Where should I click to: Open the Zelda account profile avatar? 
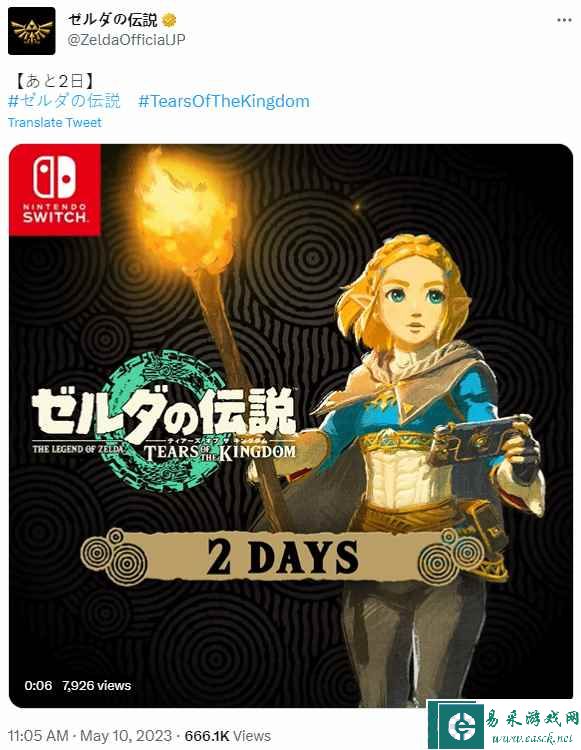32,31
